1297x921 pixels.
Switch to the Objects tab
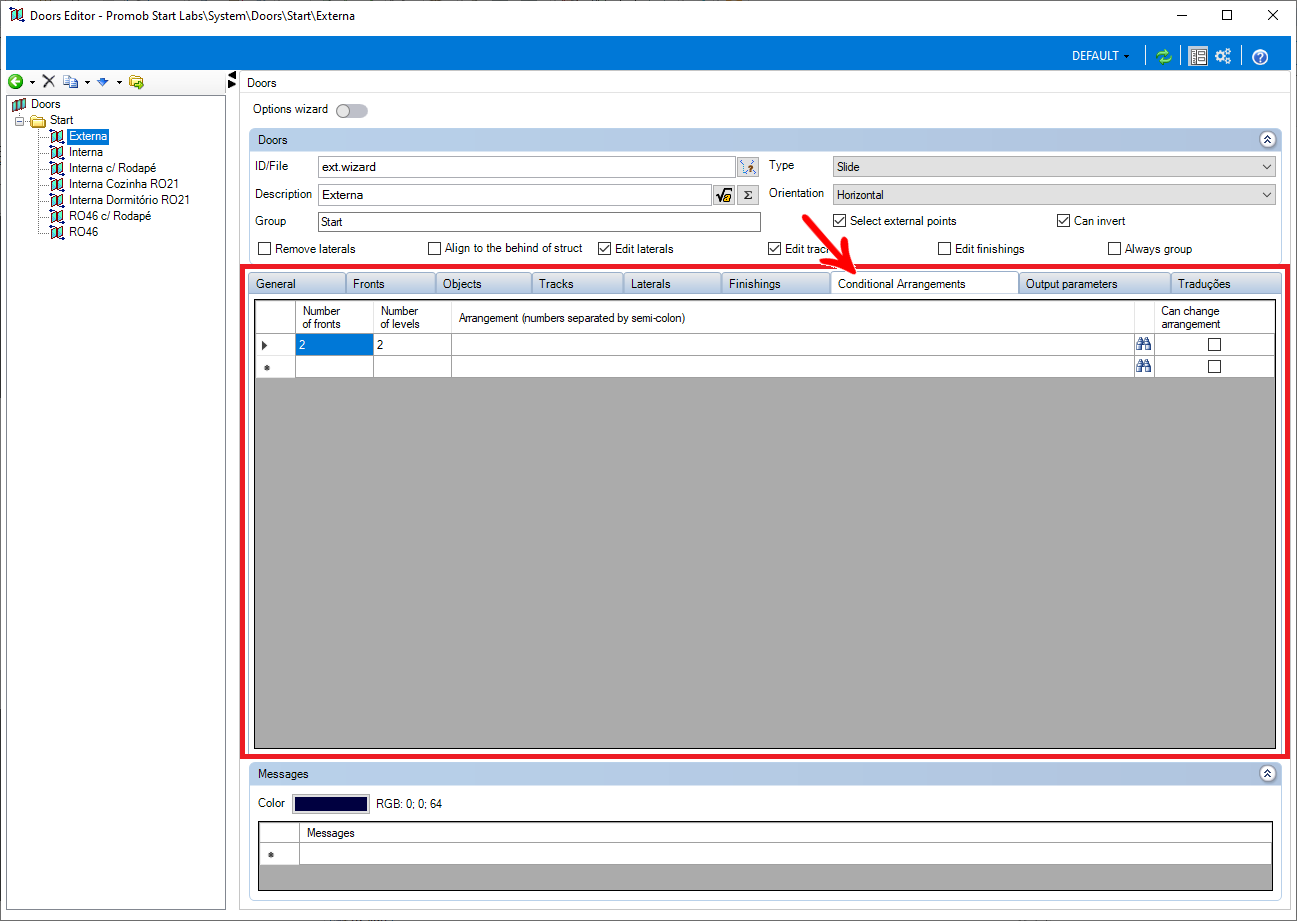click(x=483, y=284)
